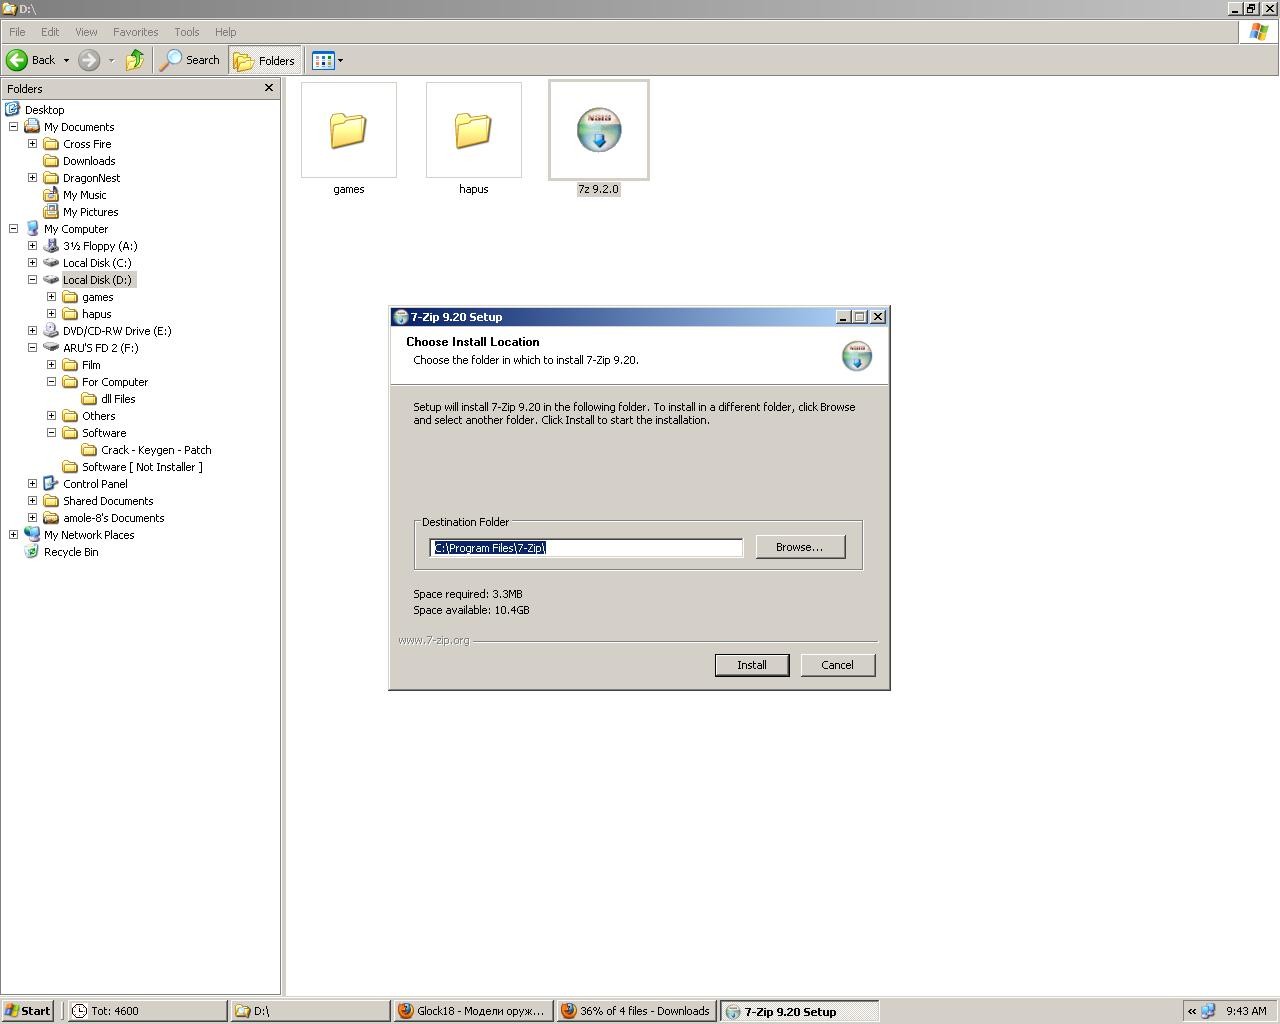This screenshot has width=1280, height=1024.
Task: Open the Favorites menu
Action: [x=135, y=32]
